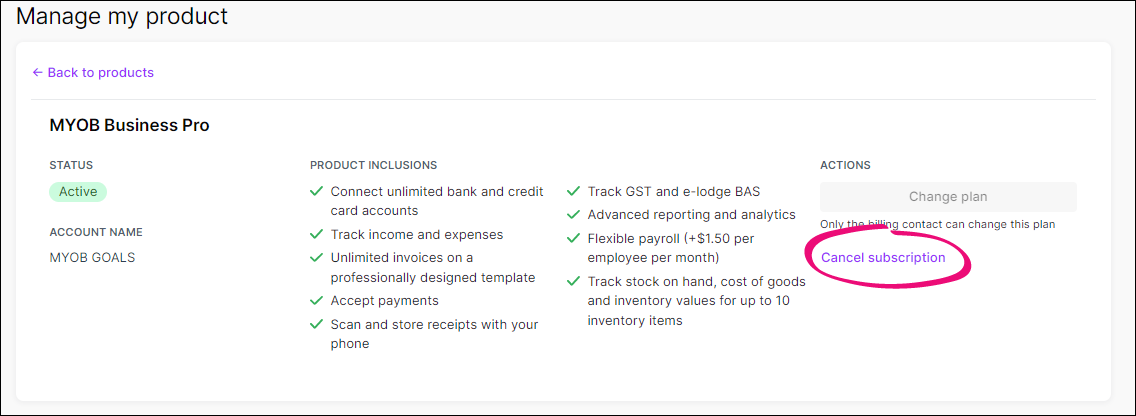
Task: Click the ACTIONS section label
Action: 845,165
